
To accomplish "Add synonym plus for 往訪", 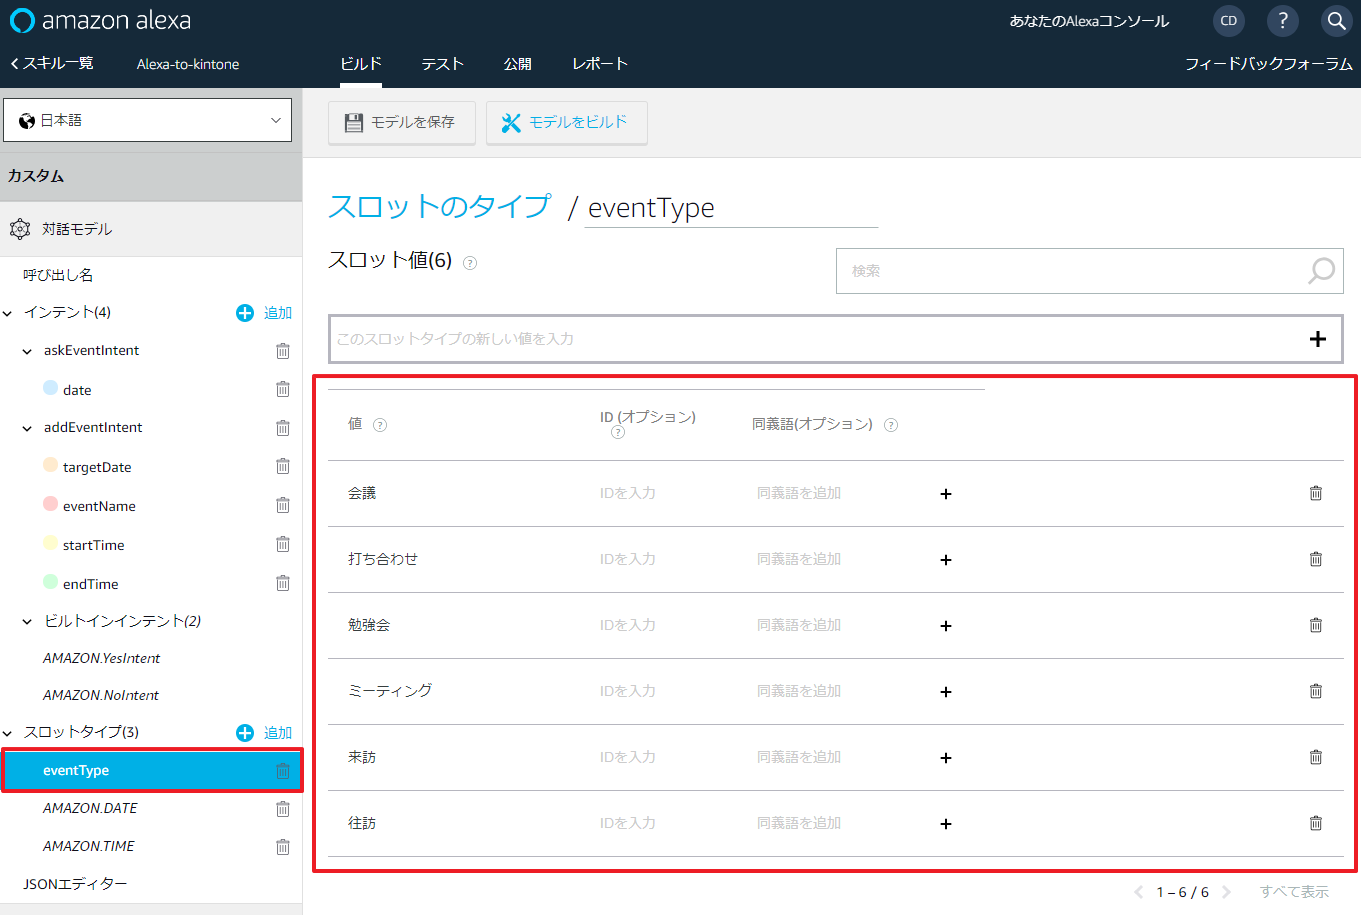I will point(946,824).
